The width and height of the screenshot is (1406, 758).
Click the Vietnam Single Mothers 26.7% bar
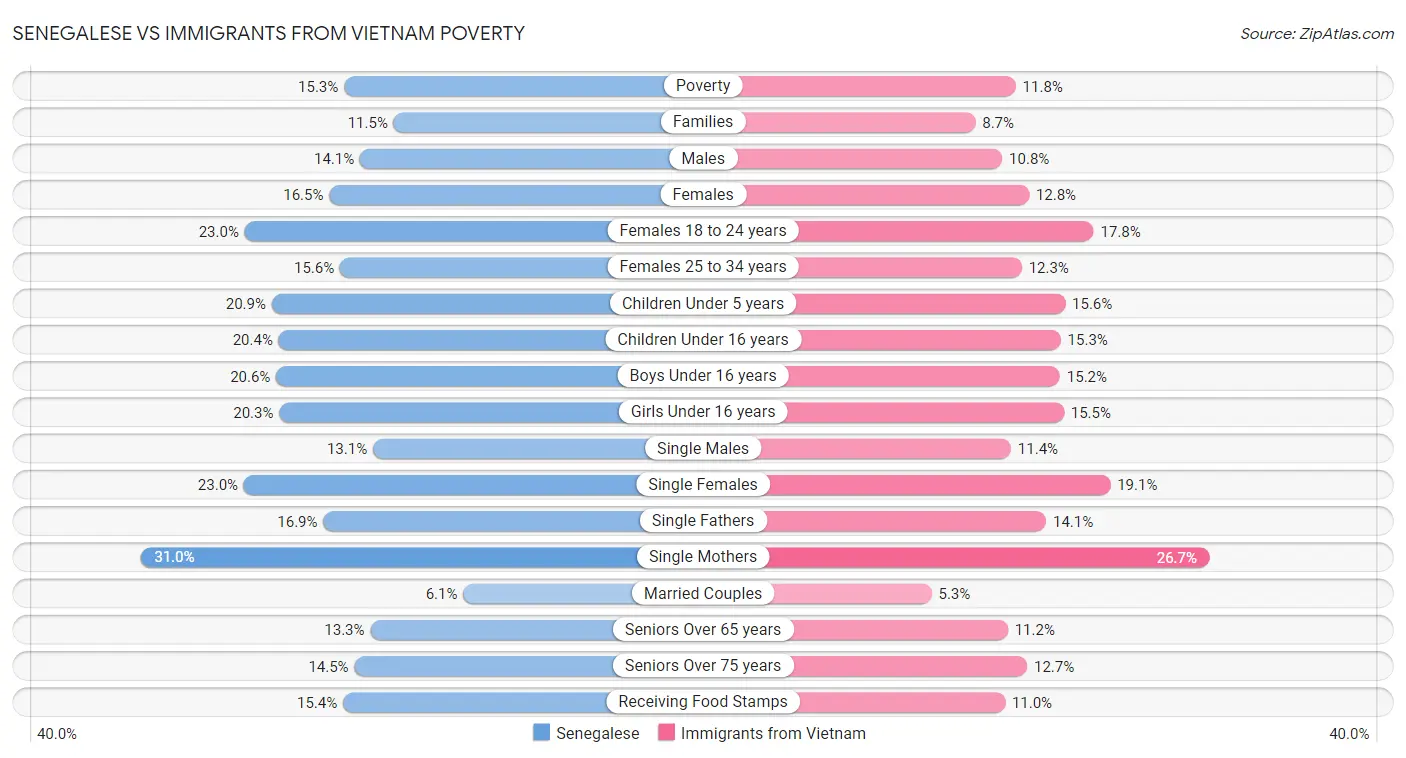tap(980, 557)
